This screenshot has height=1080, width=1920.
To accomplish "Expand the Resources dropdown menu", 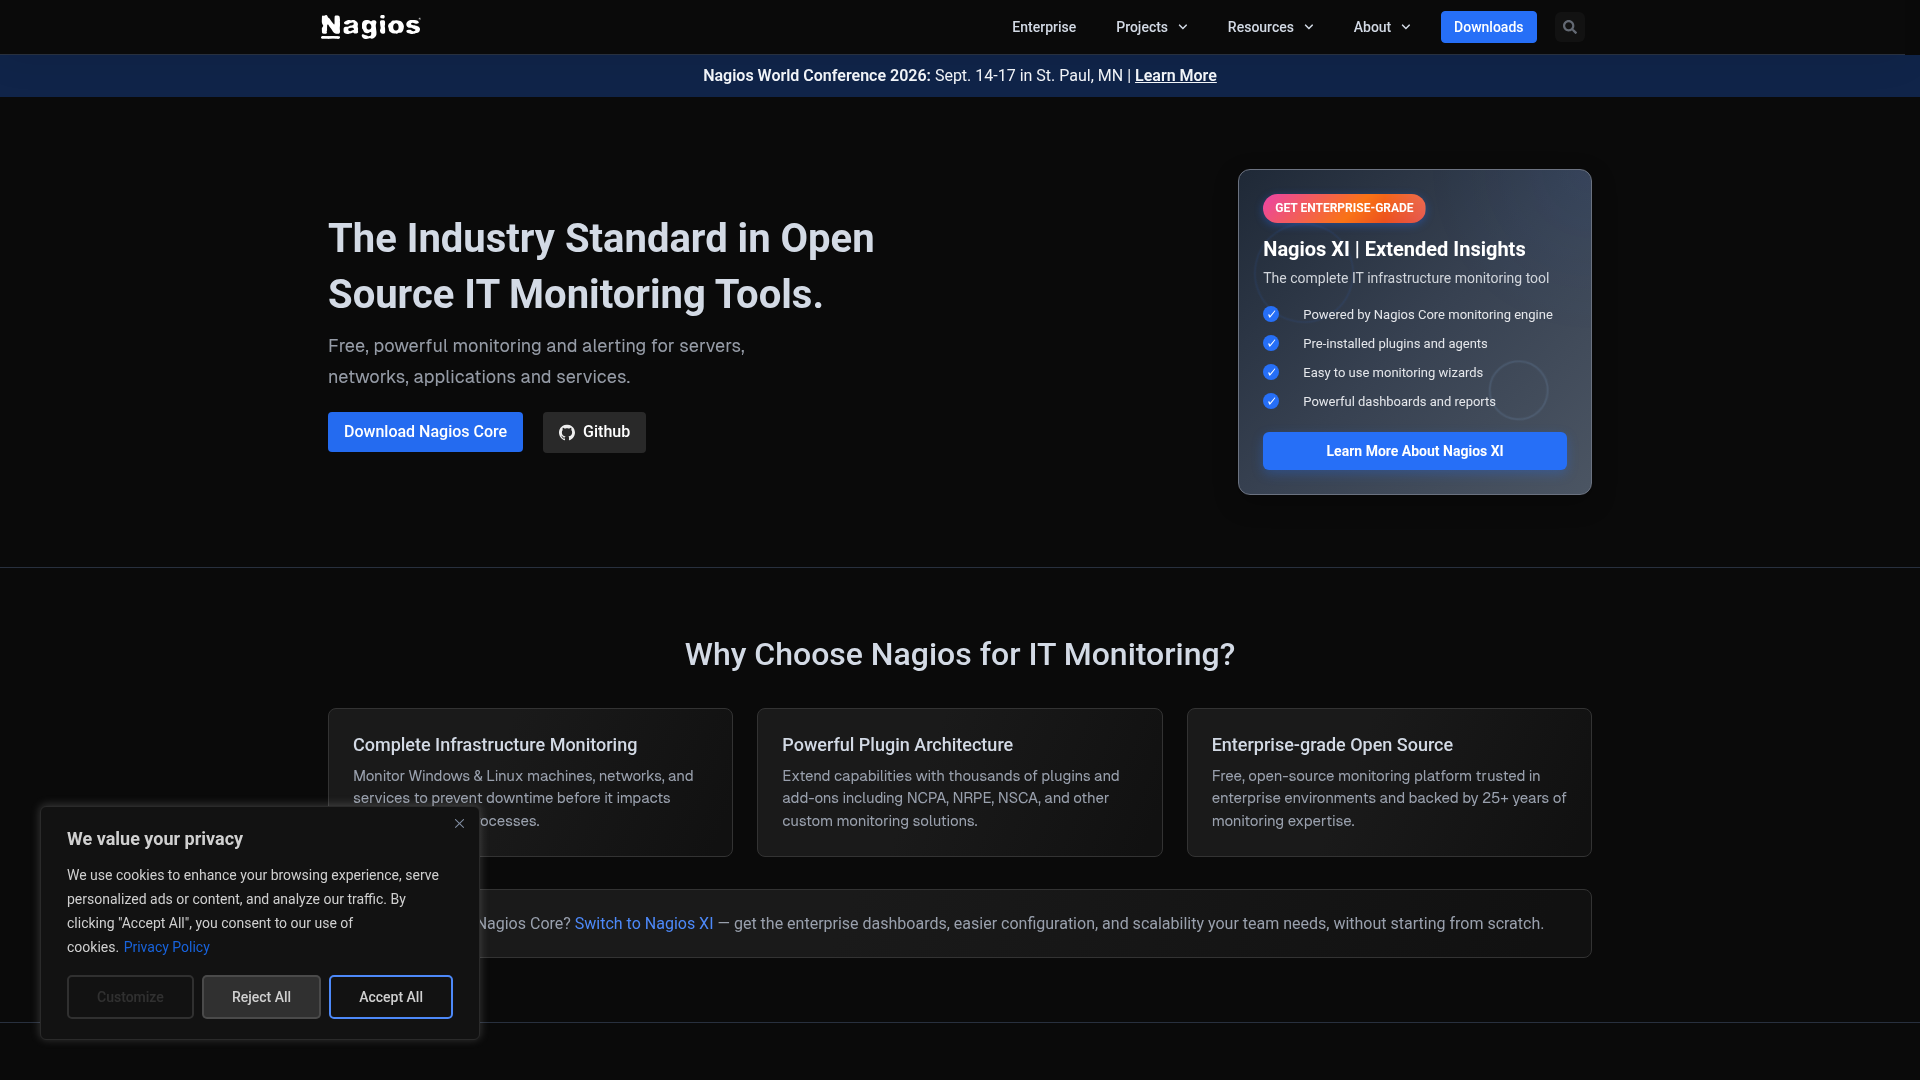I will point(1270,27).
